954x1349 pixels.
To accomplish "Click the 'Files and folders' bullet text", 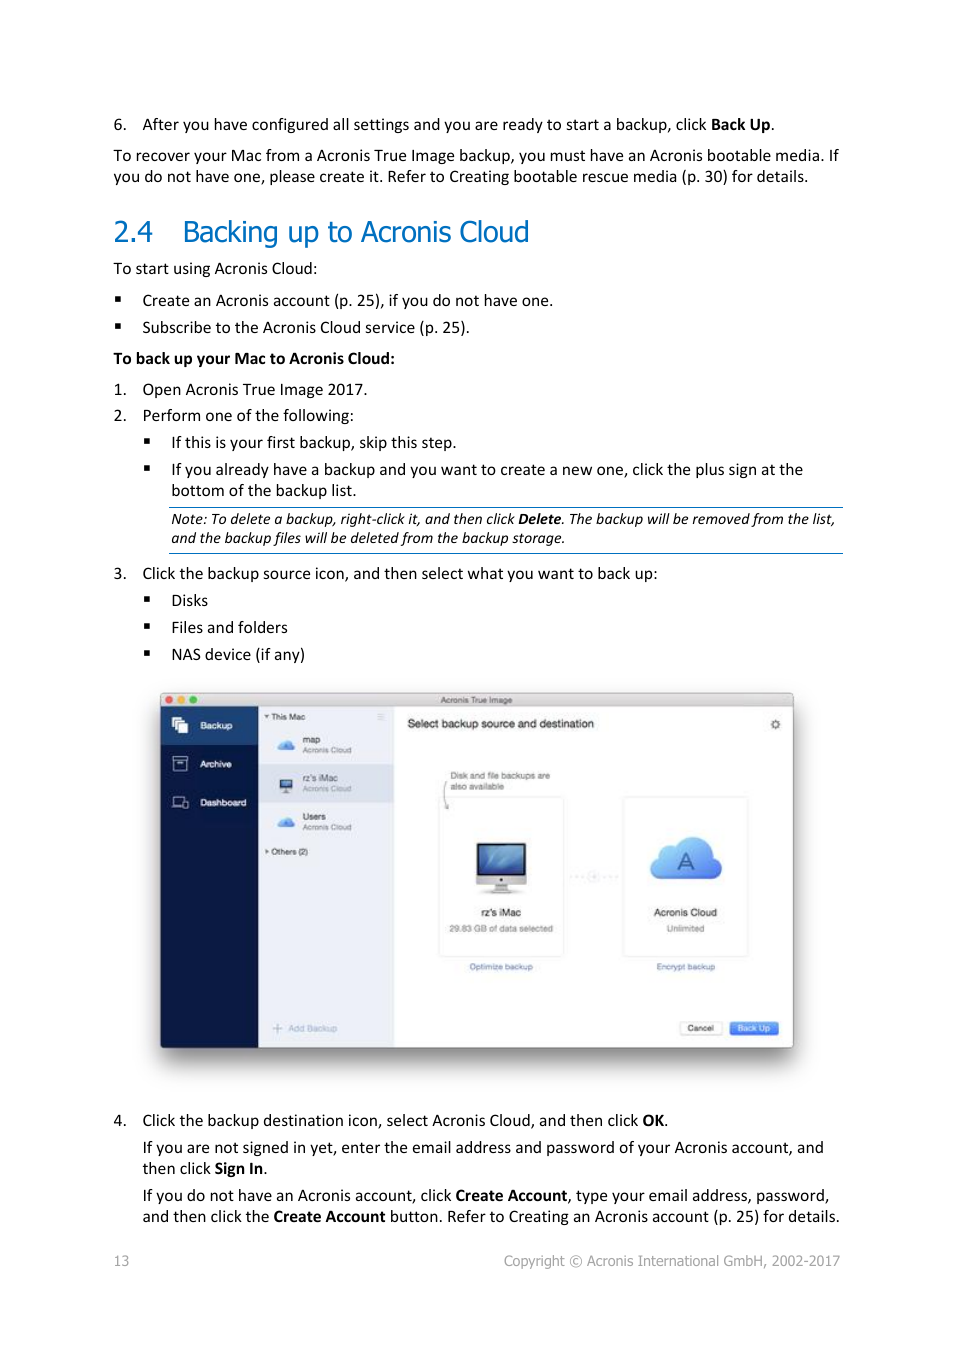I will pos(229,628).
